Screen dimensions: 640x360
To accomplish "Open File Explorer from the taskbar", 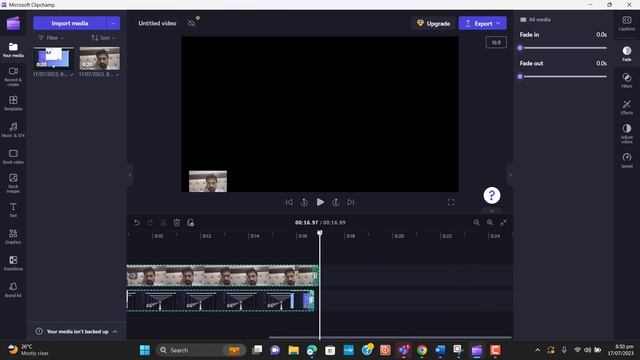I will tap(293, 350).
